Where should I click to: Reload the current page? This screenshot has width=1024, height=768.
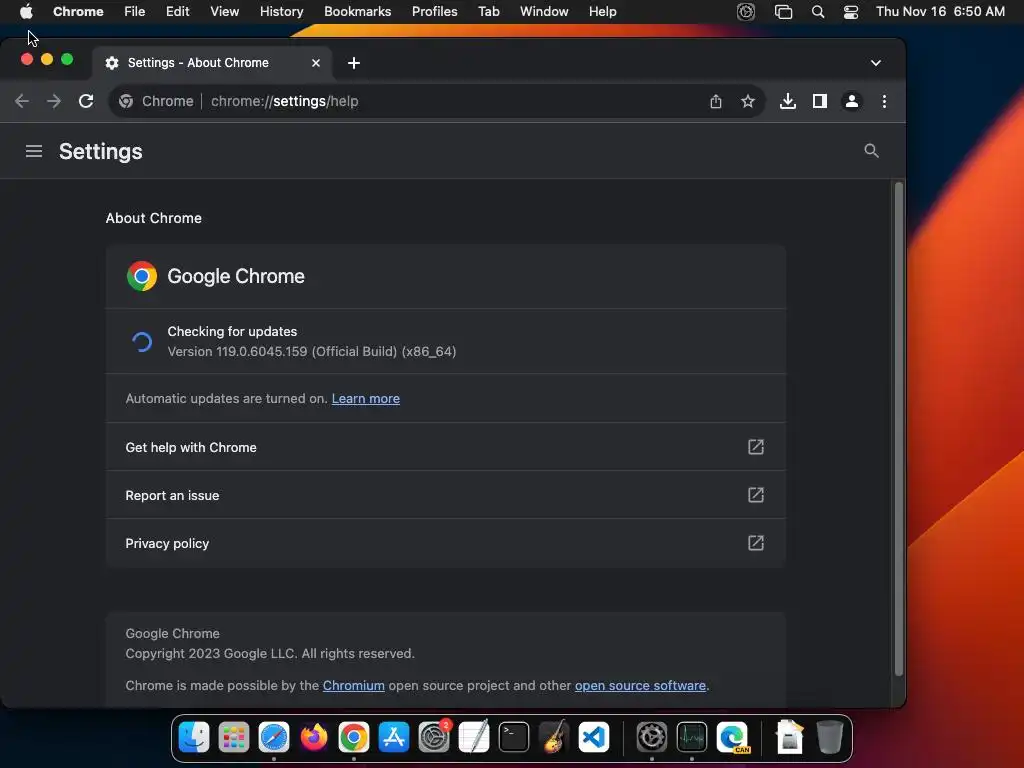coord(86,101)
